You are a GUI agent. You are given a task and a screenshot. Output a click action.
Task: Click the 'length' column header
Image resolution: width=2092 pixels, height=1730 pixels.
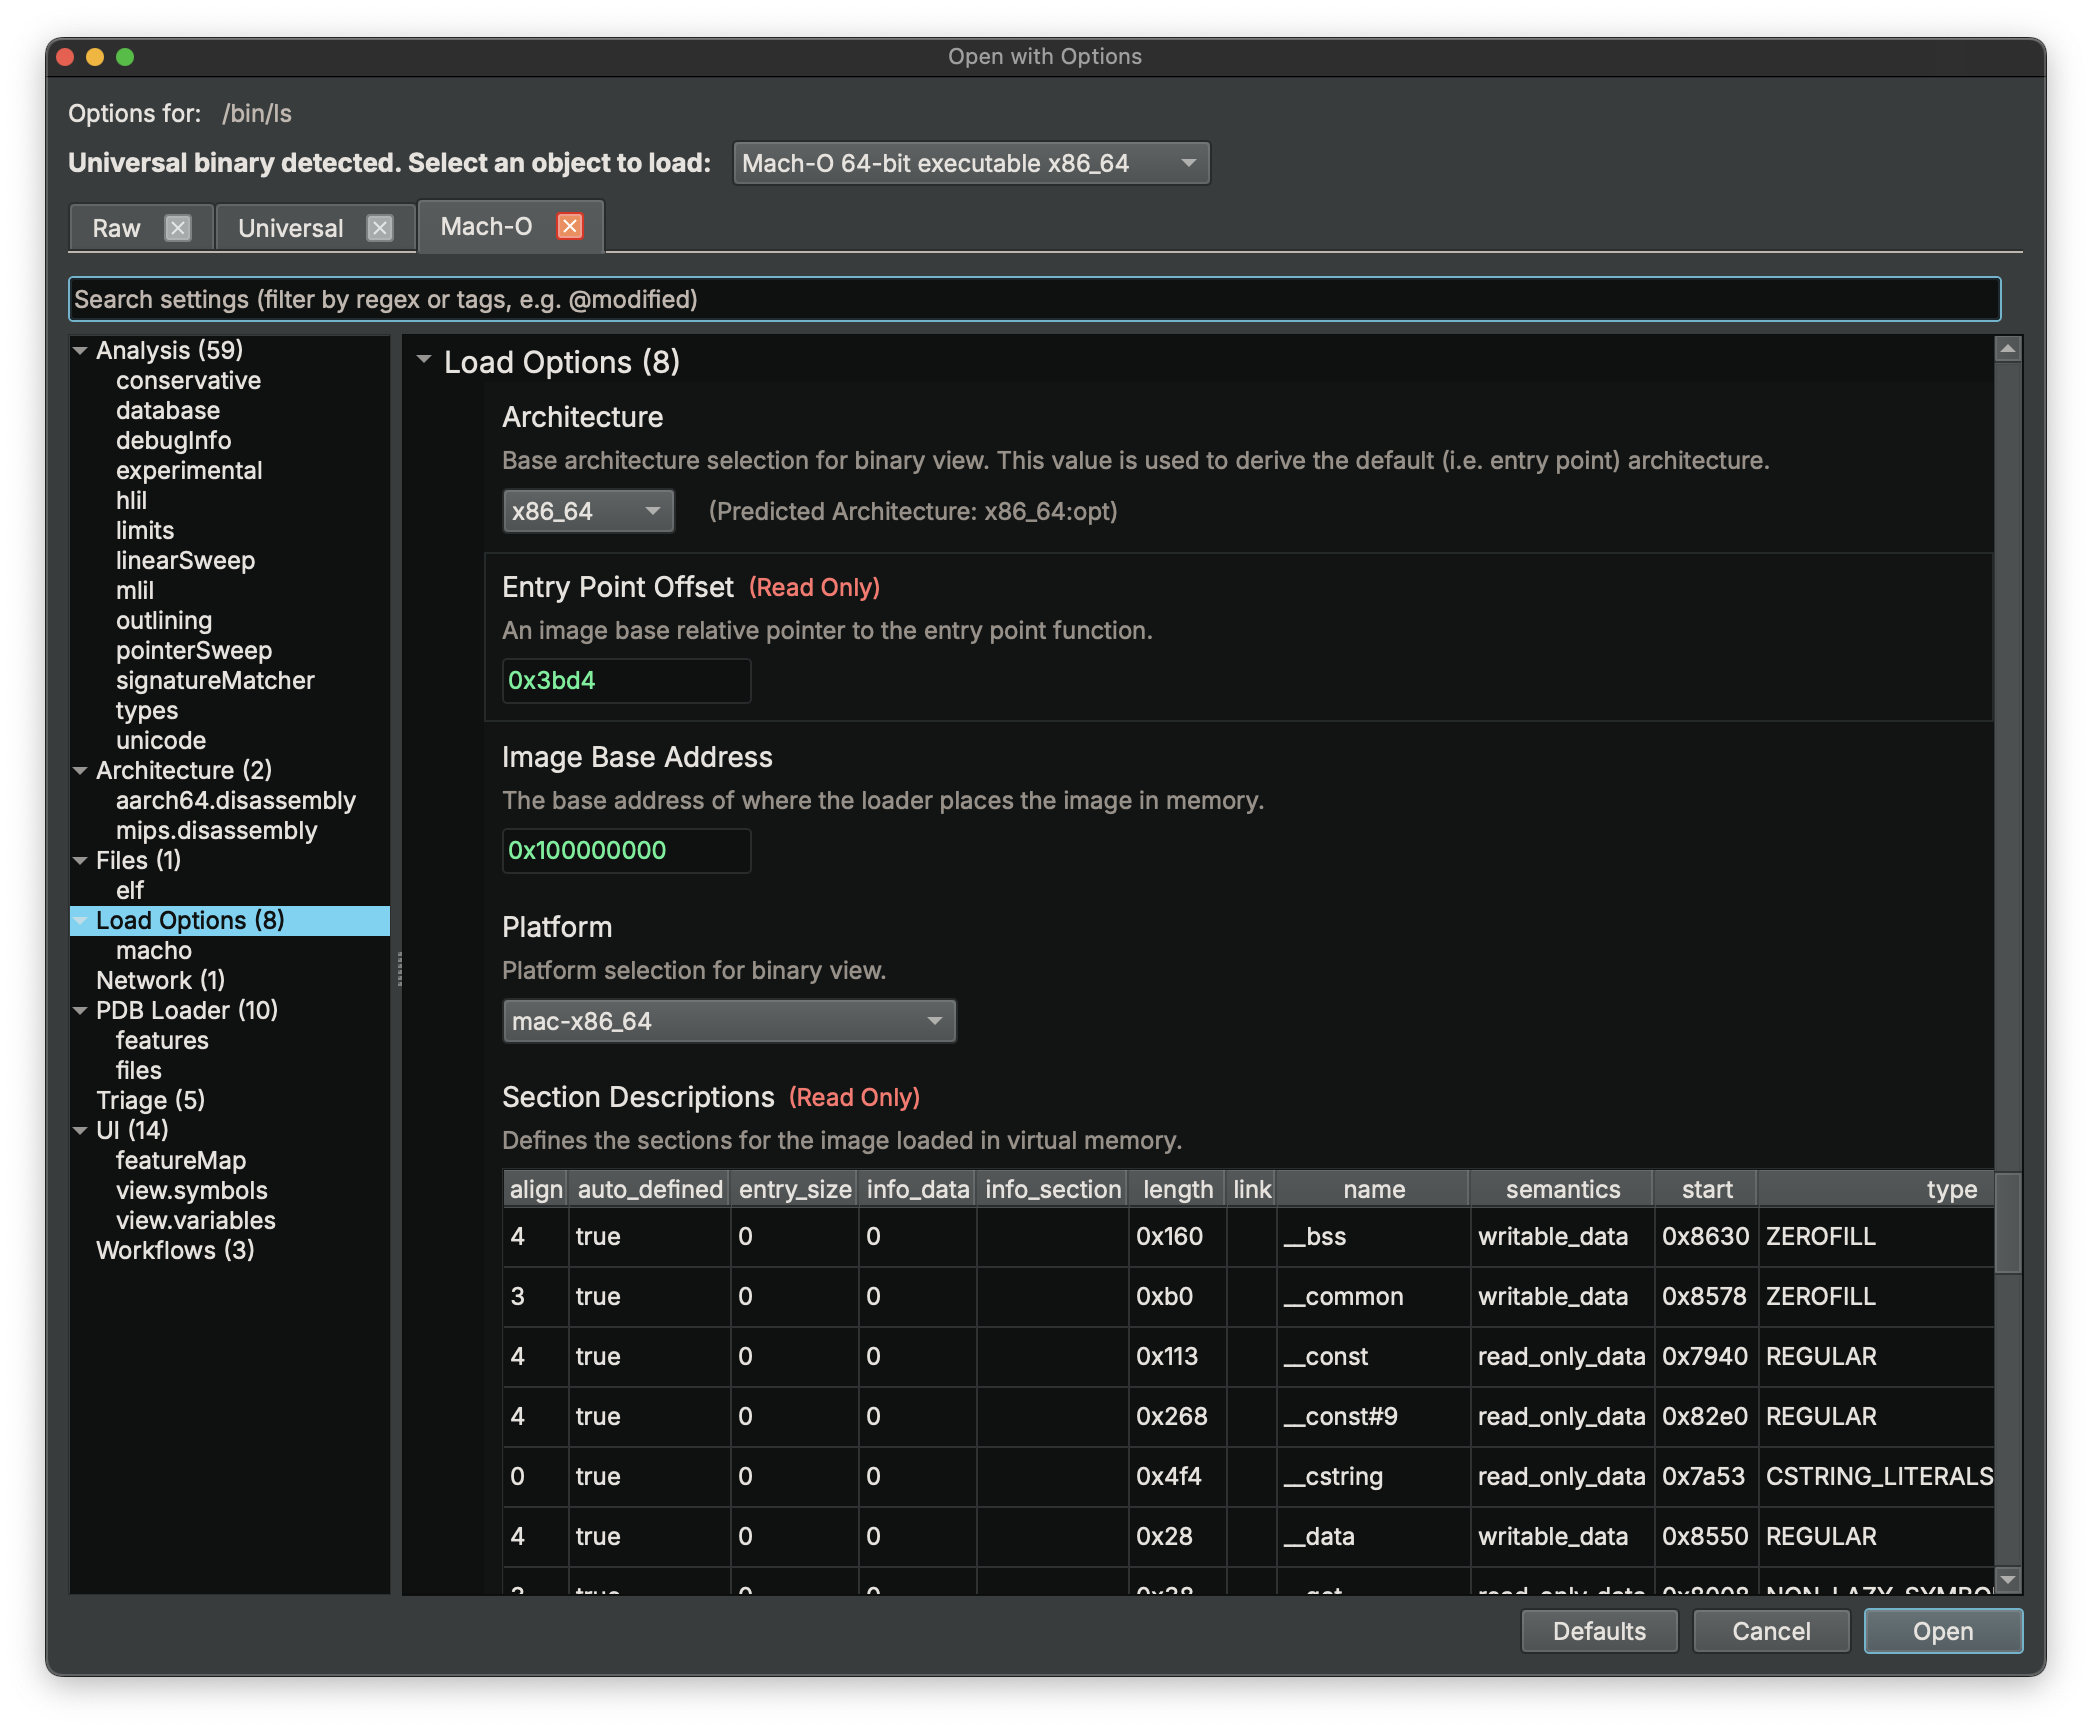[x=1178, y=1189]
